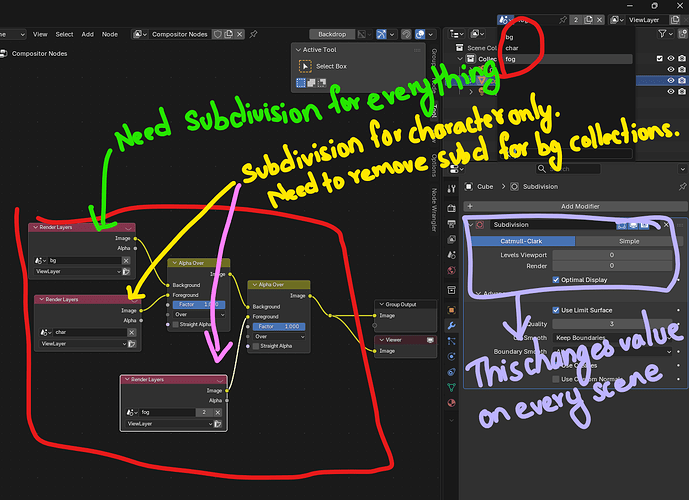The image size is (689, 500).
Task: Toggle viewport visibility of highlighted outliner row
Action: click(x=671, y=80)
